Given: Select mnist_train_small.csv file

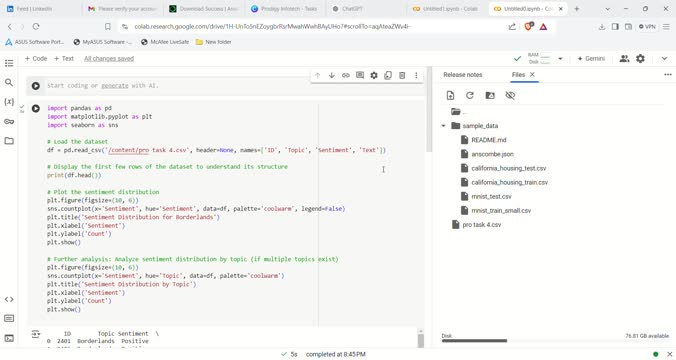Looking at the screenshot, I should [x=501, y=210].
